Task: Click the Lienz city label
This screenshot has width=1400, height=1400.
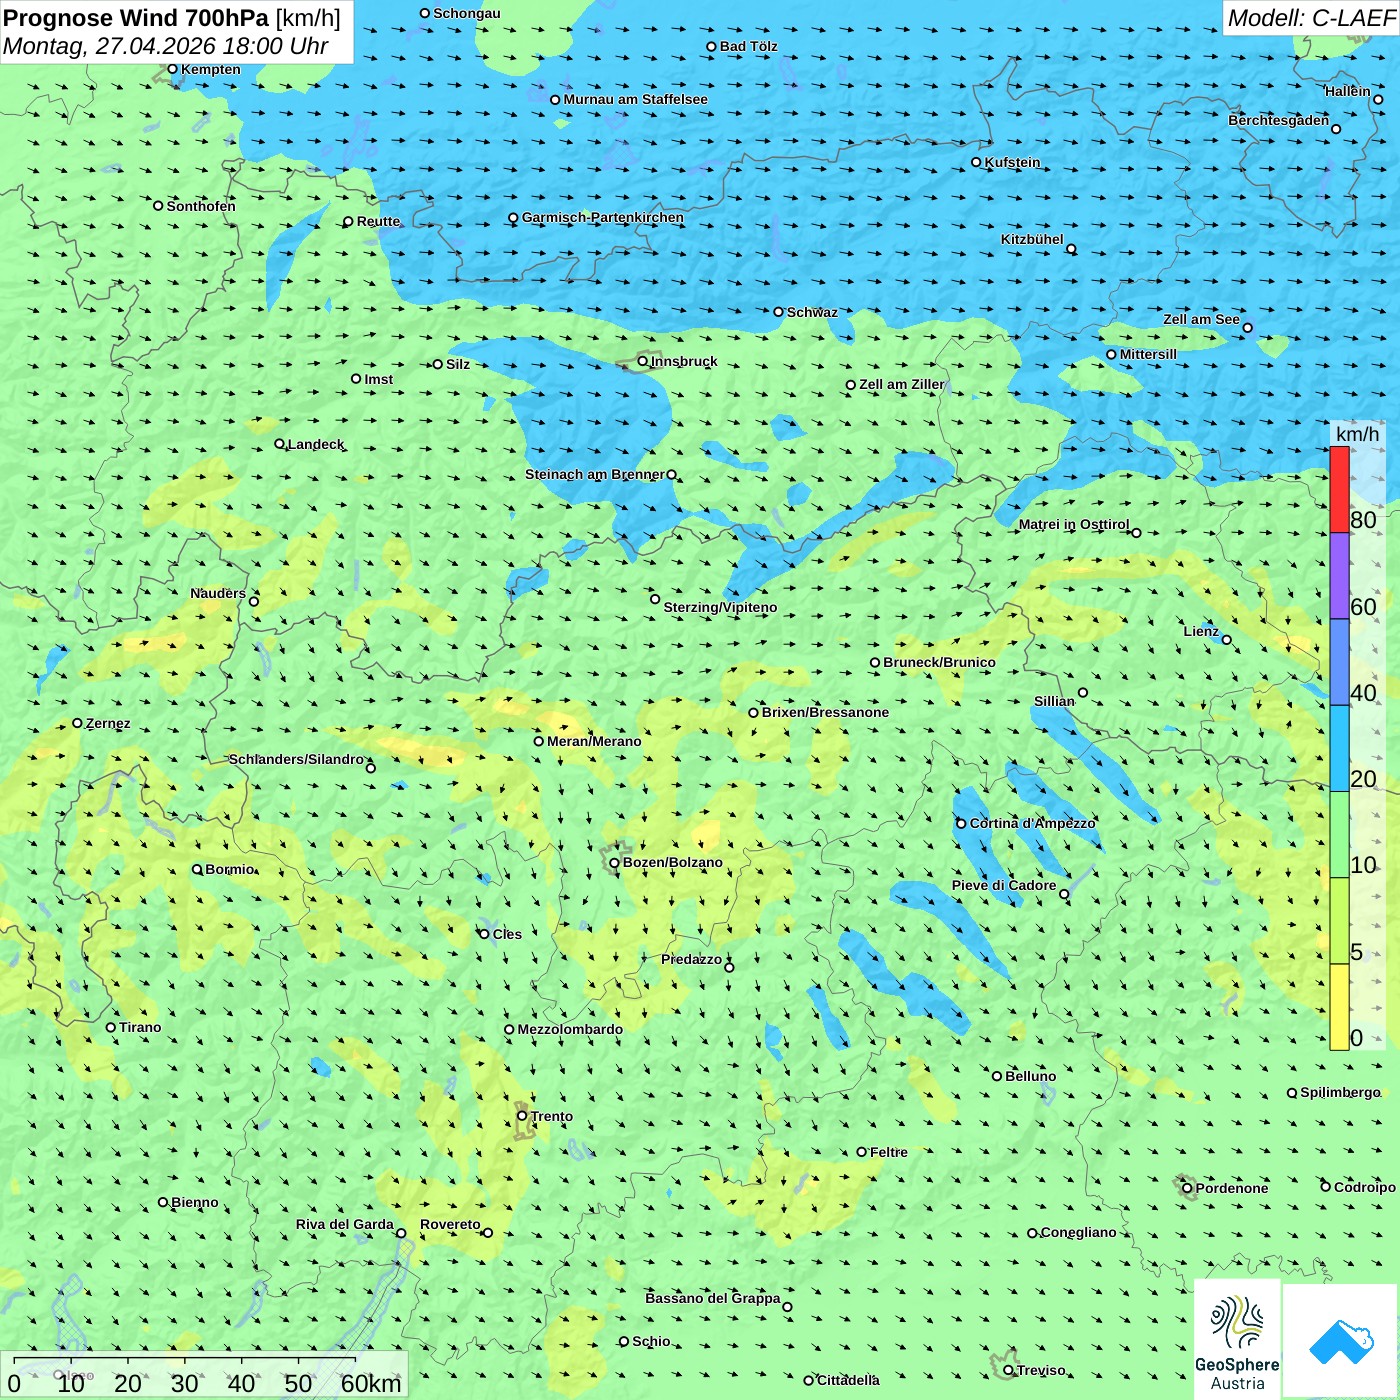Action: (1201, 631)
